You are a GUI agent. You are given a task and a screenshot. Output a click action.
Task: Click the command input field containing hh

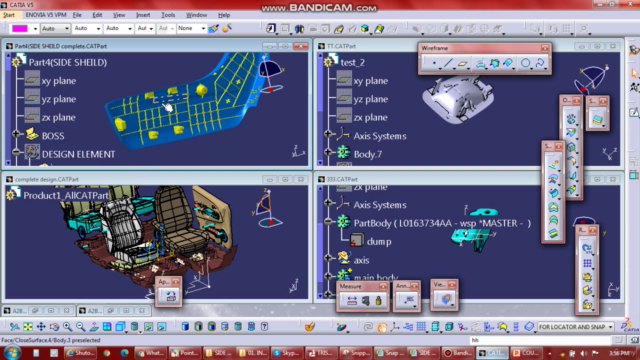coord(540,340)
